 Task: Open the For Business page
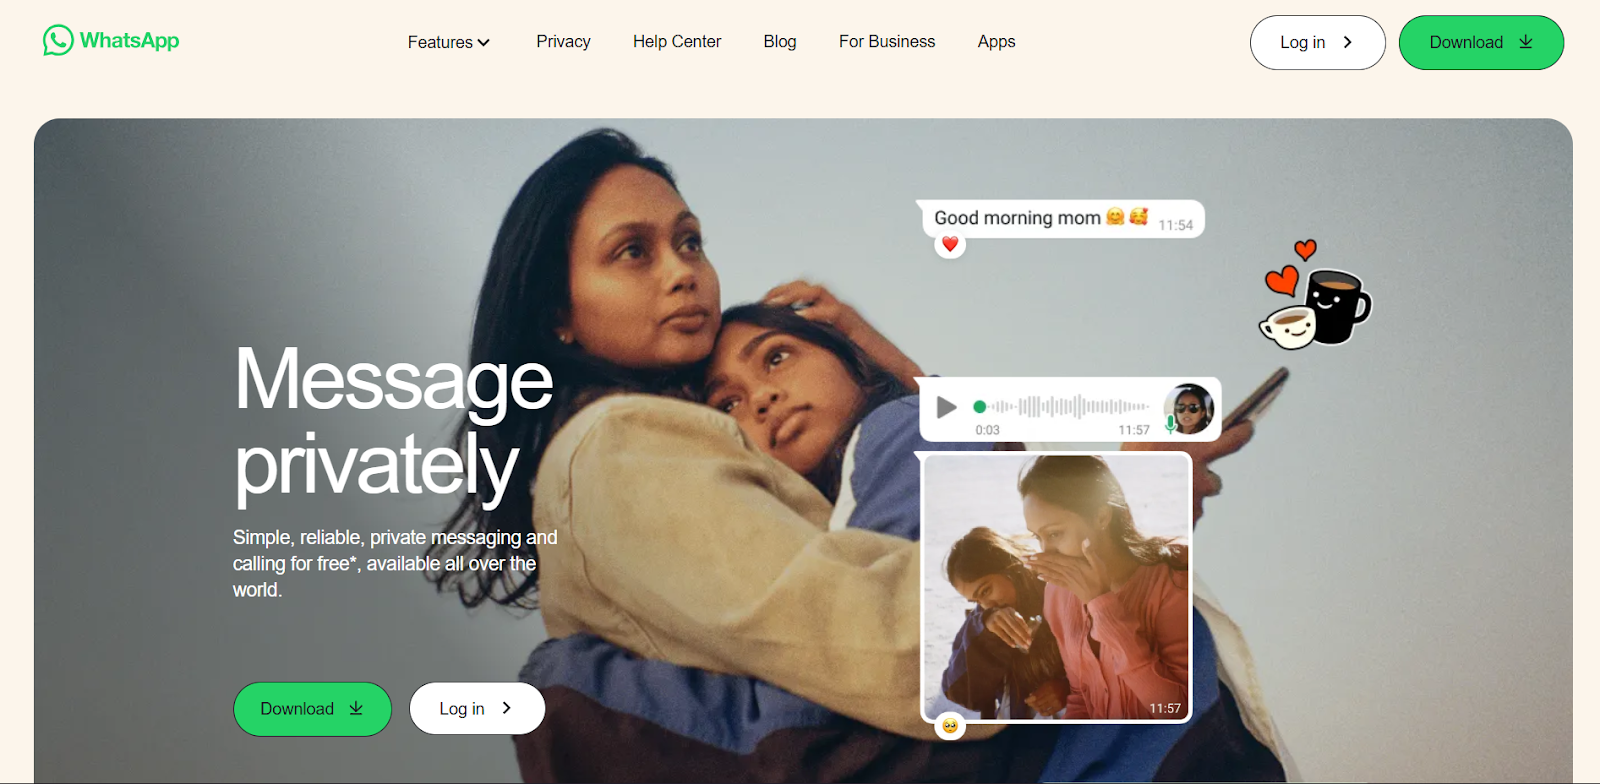point(887,42)
